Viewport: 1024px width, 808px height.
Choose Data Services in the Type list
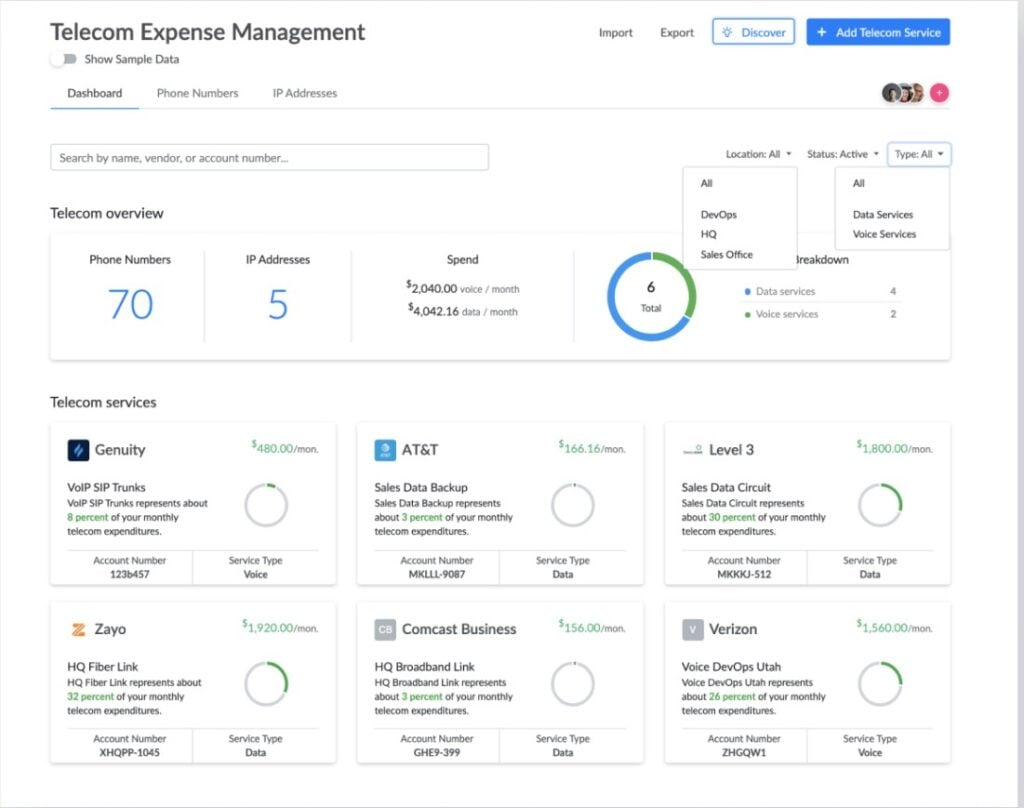tap(883, 214)
